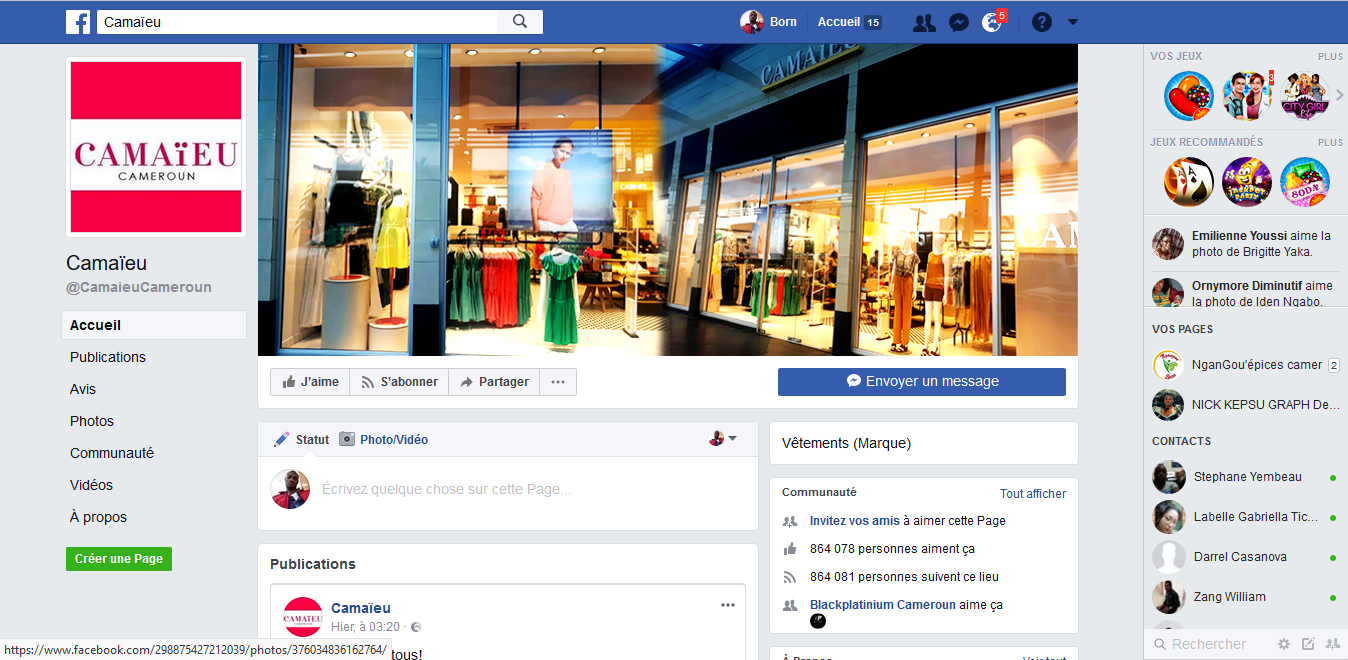The image size is (1348, 660).
Task: Open chat with Stephane Yembeau
Action: point(1245,477)
